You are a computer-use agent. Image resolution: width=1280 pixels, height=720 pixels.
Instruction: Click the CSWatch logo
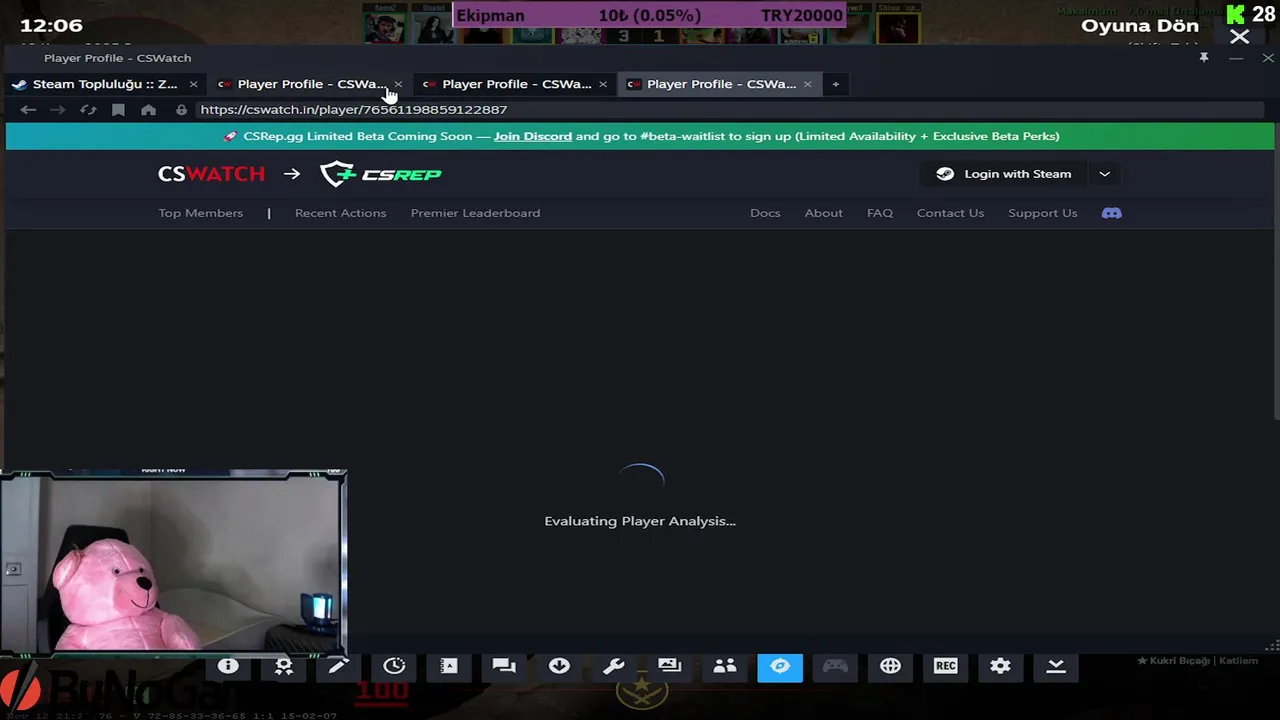(211, 174)
